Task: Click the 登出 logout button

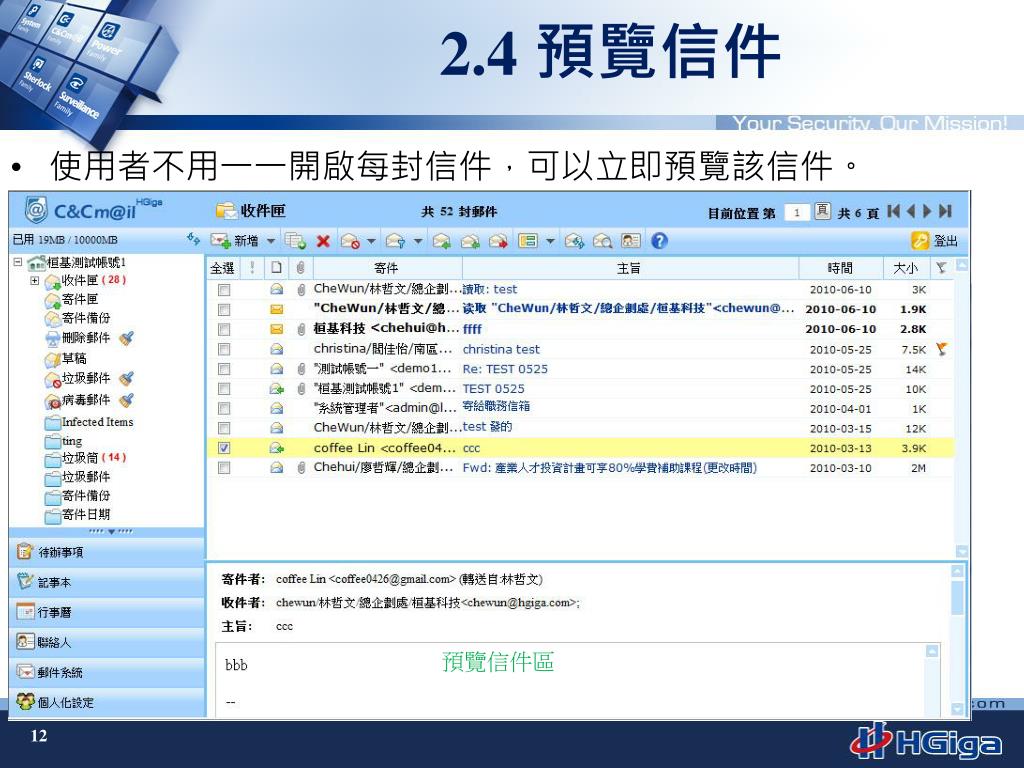Action: (935, 241)
